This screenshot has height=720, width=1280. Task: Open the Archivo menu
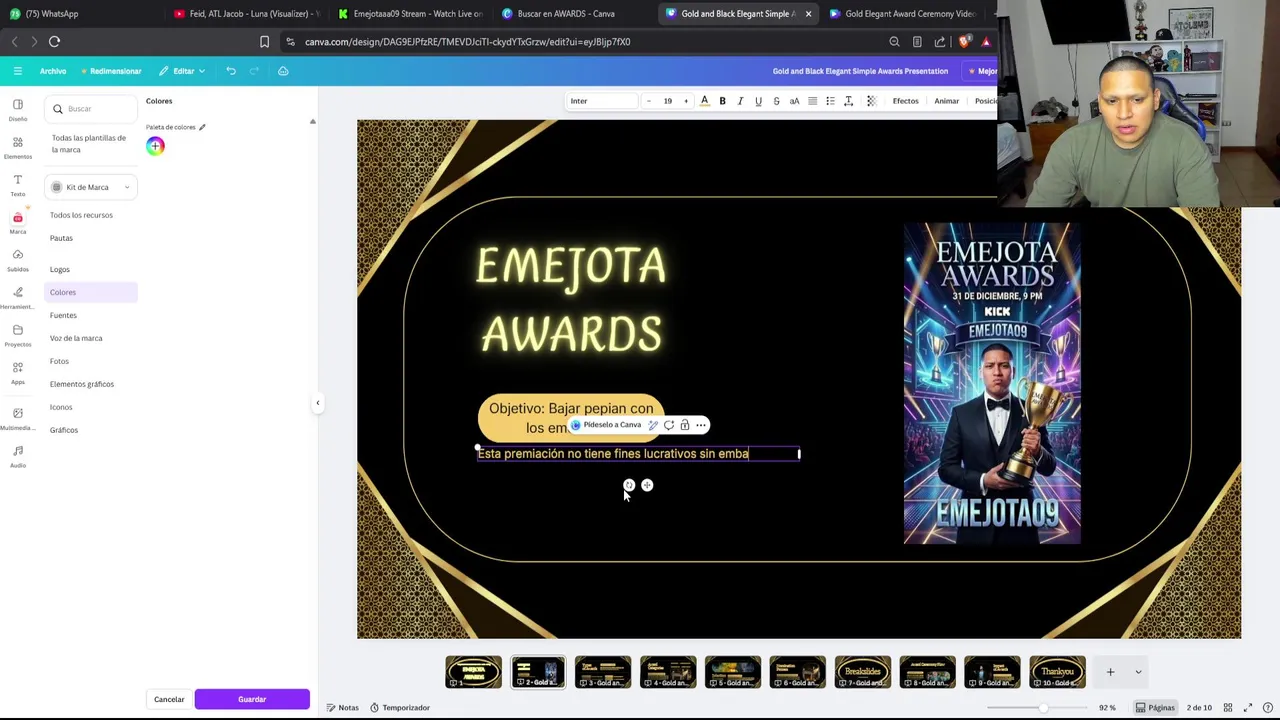click(53, 71)
